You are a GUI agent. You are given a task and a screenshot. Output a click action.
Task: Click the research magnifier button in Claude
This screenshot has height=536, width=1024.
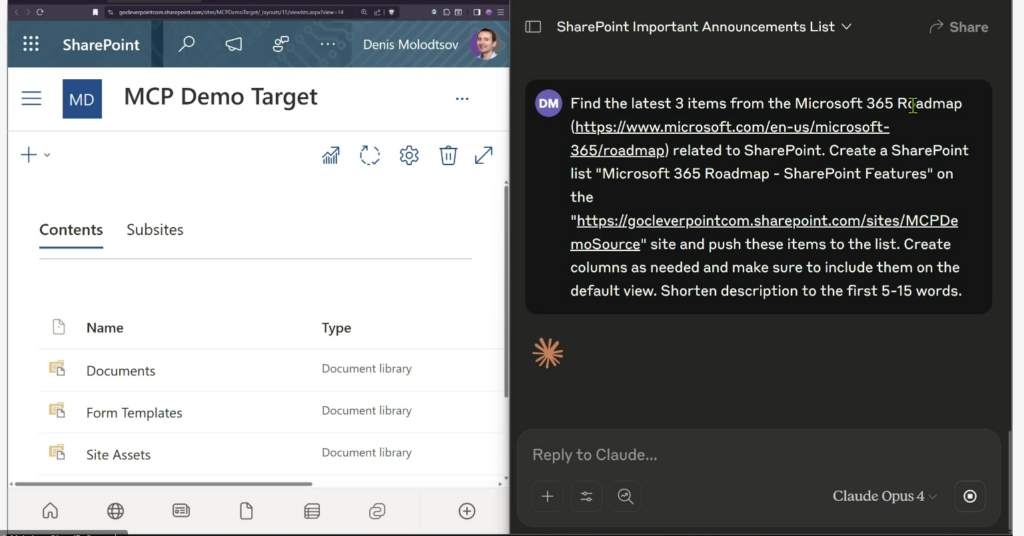click(626, 496)
